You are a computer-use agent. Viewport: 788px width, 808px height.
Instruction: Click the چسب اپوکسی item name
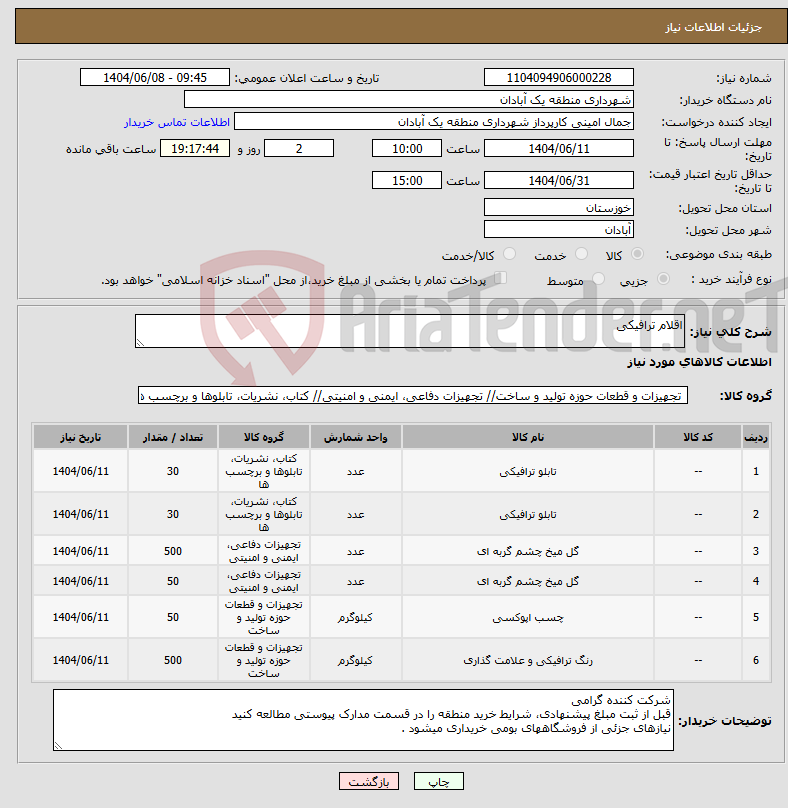pos(528,617)
